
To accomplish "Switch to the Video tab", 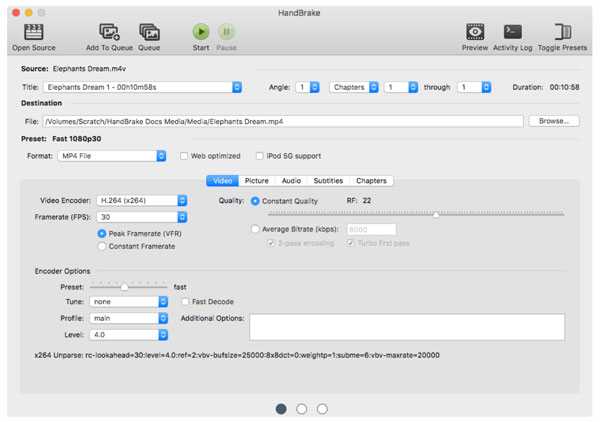I will point(222,181).
